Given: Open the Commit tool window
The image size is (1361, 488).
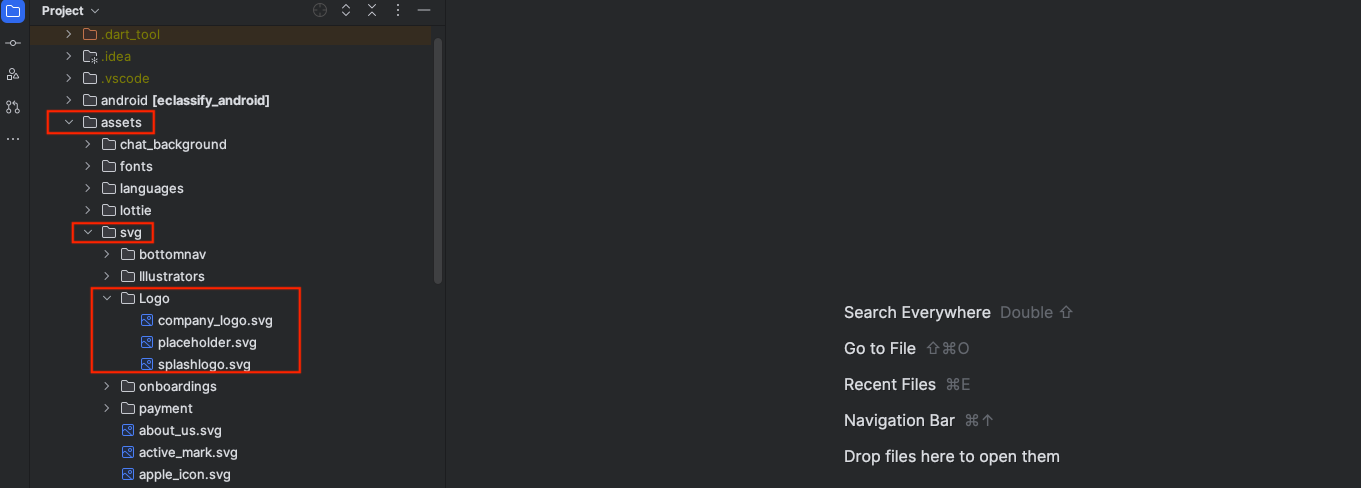Looking at the screenshot, I should point(13,43).
